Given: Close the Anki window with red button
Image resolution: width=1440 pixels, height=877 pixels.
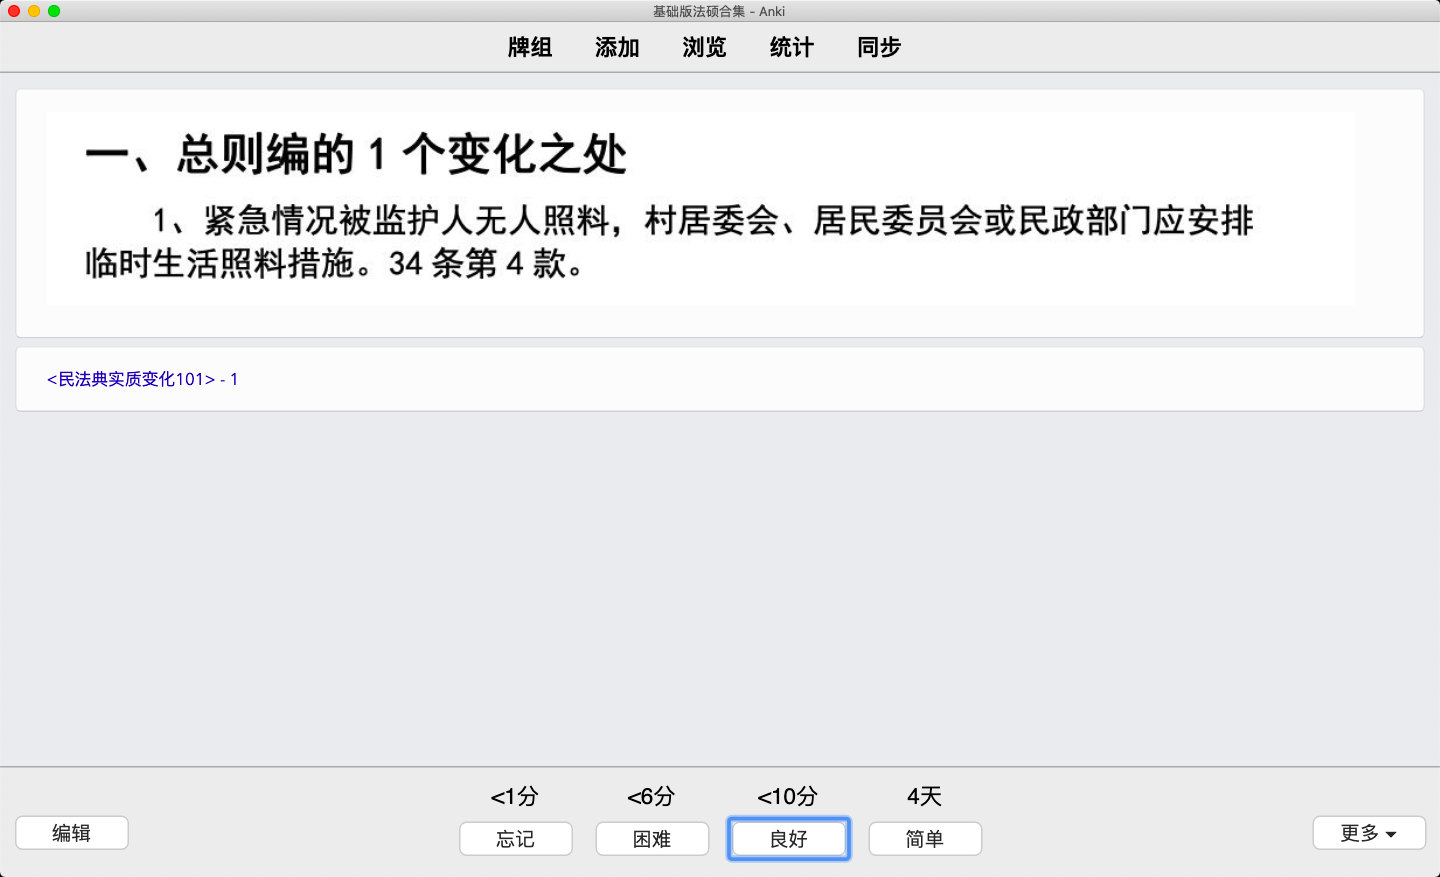Looking at the screenshot, I should pyautogui.click(x=14, y=11).
